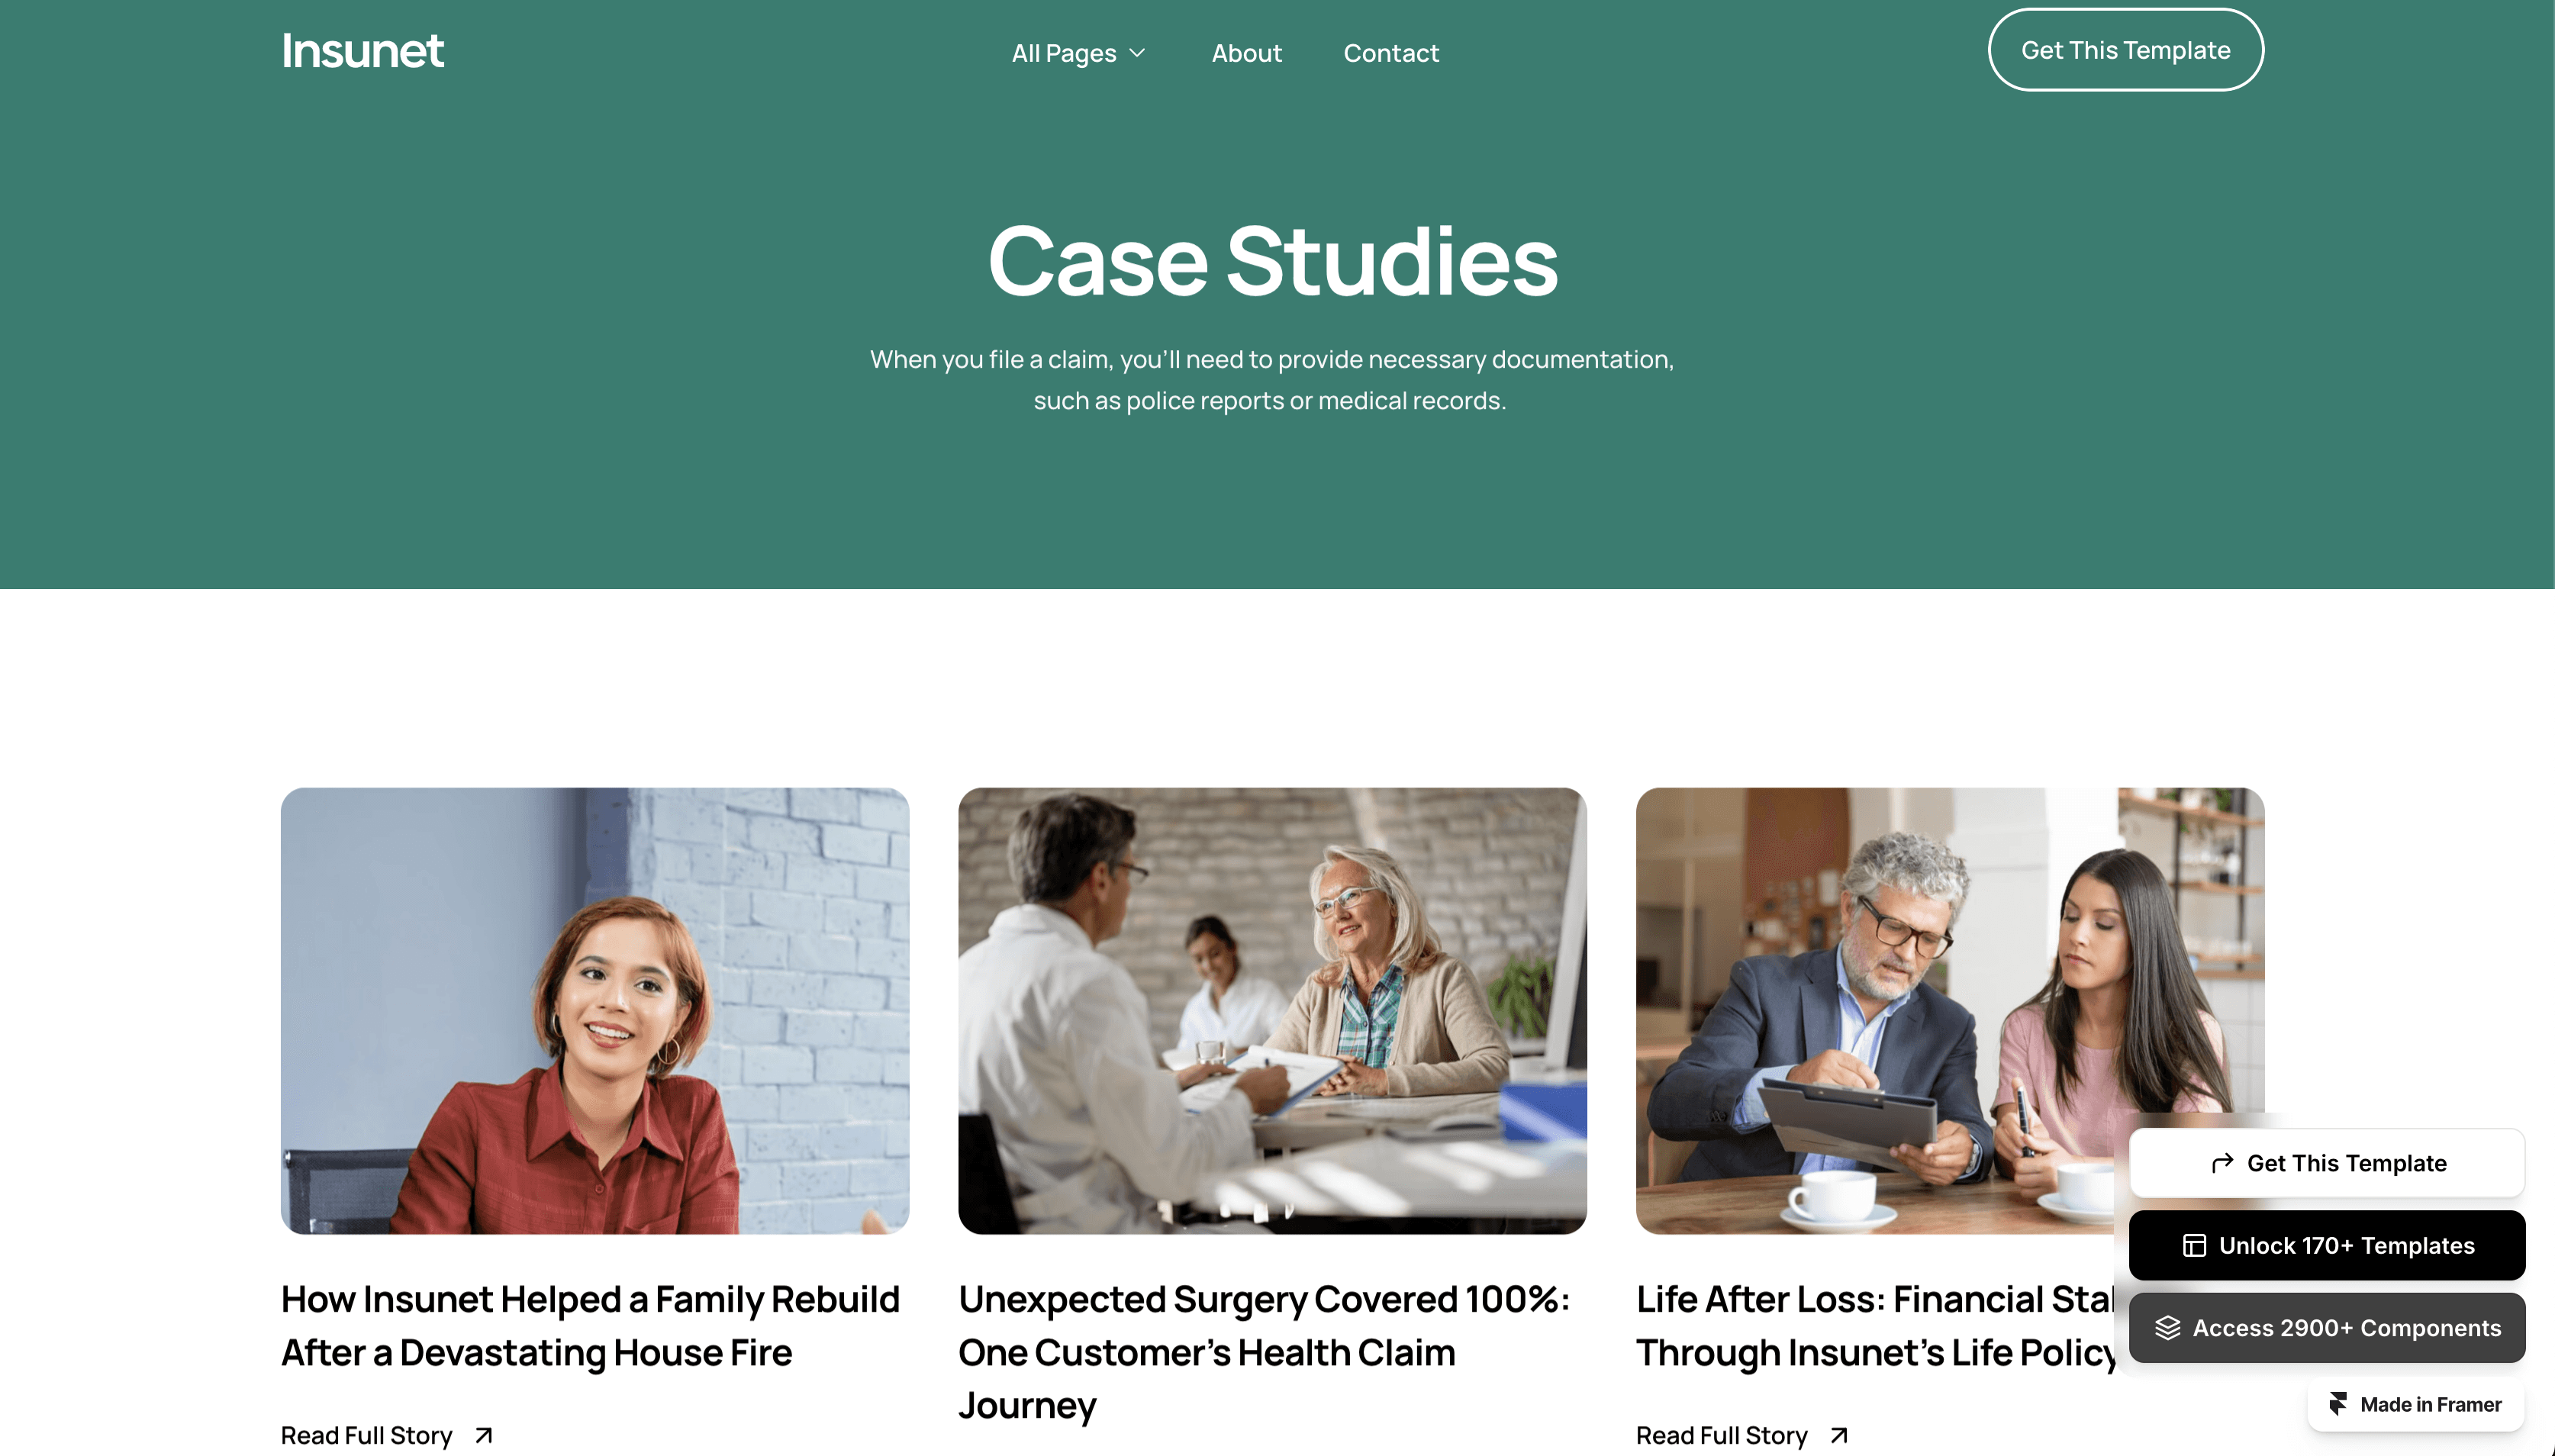Open the 'Unexpected Surgery Covered 100%' title
The image size is (2555, 1456).
(x=1264, y=1352)
